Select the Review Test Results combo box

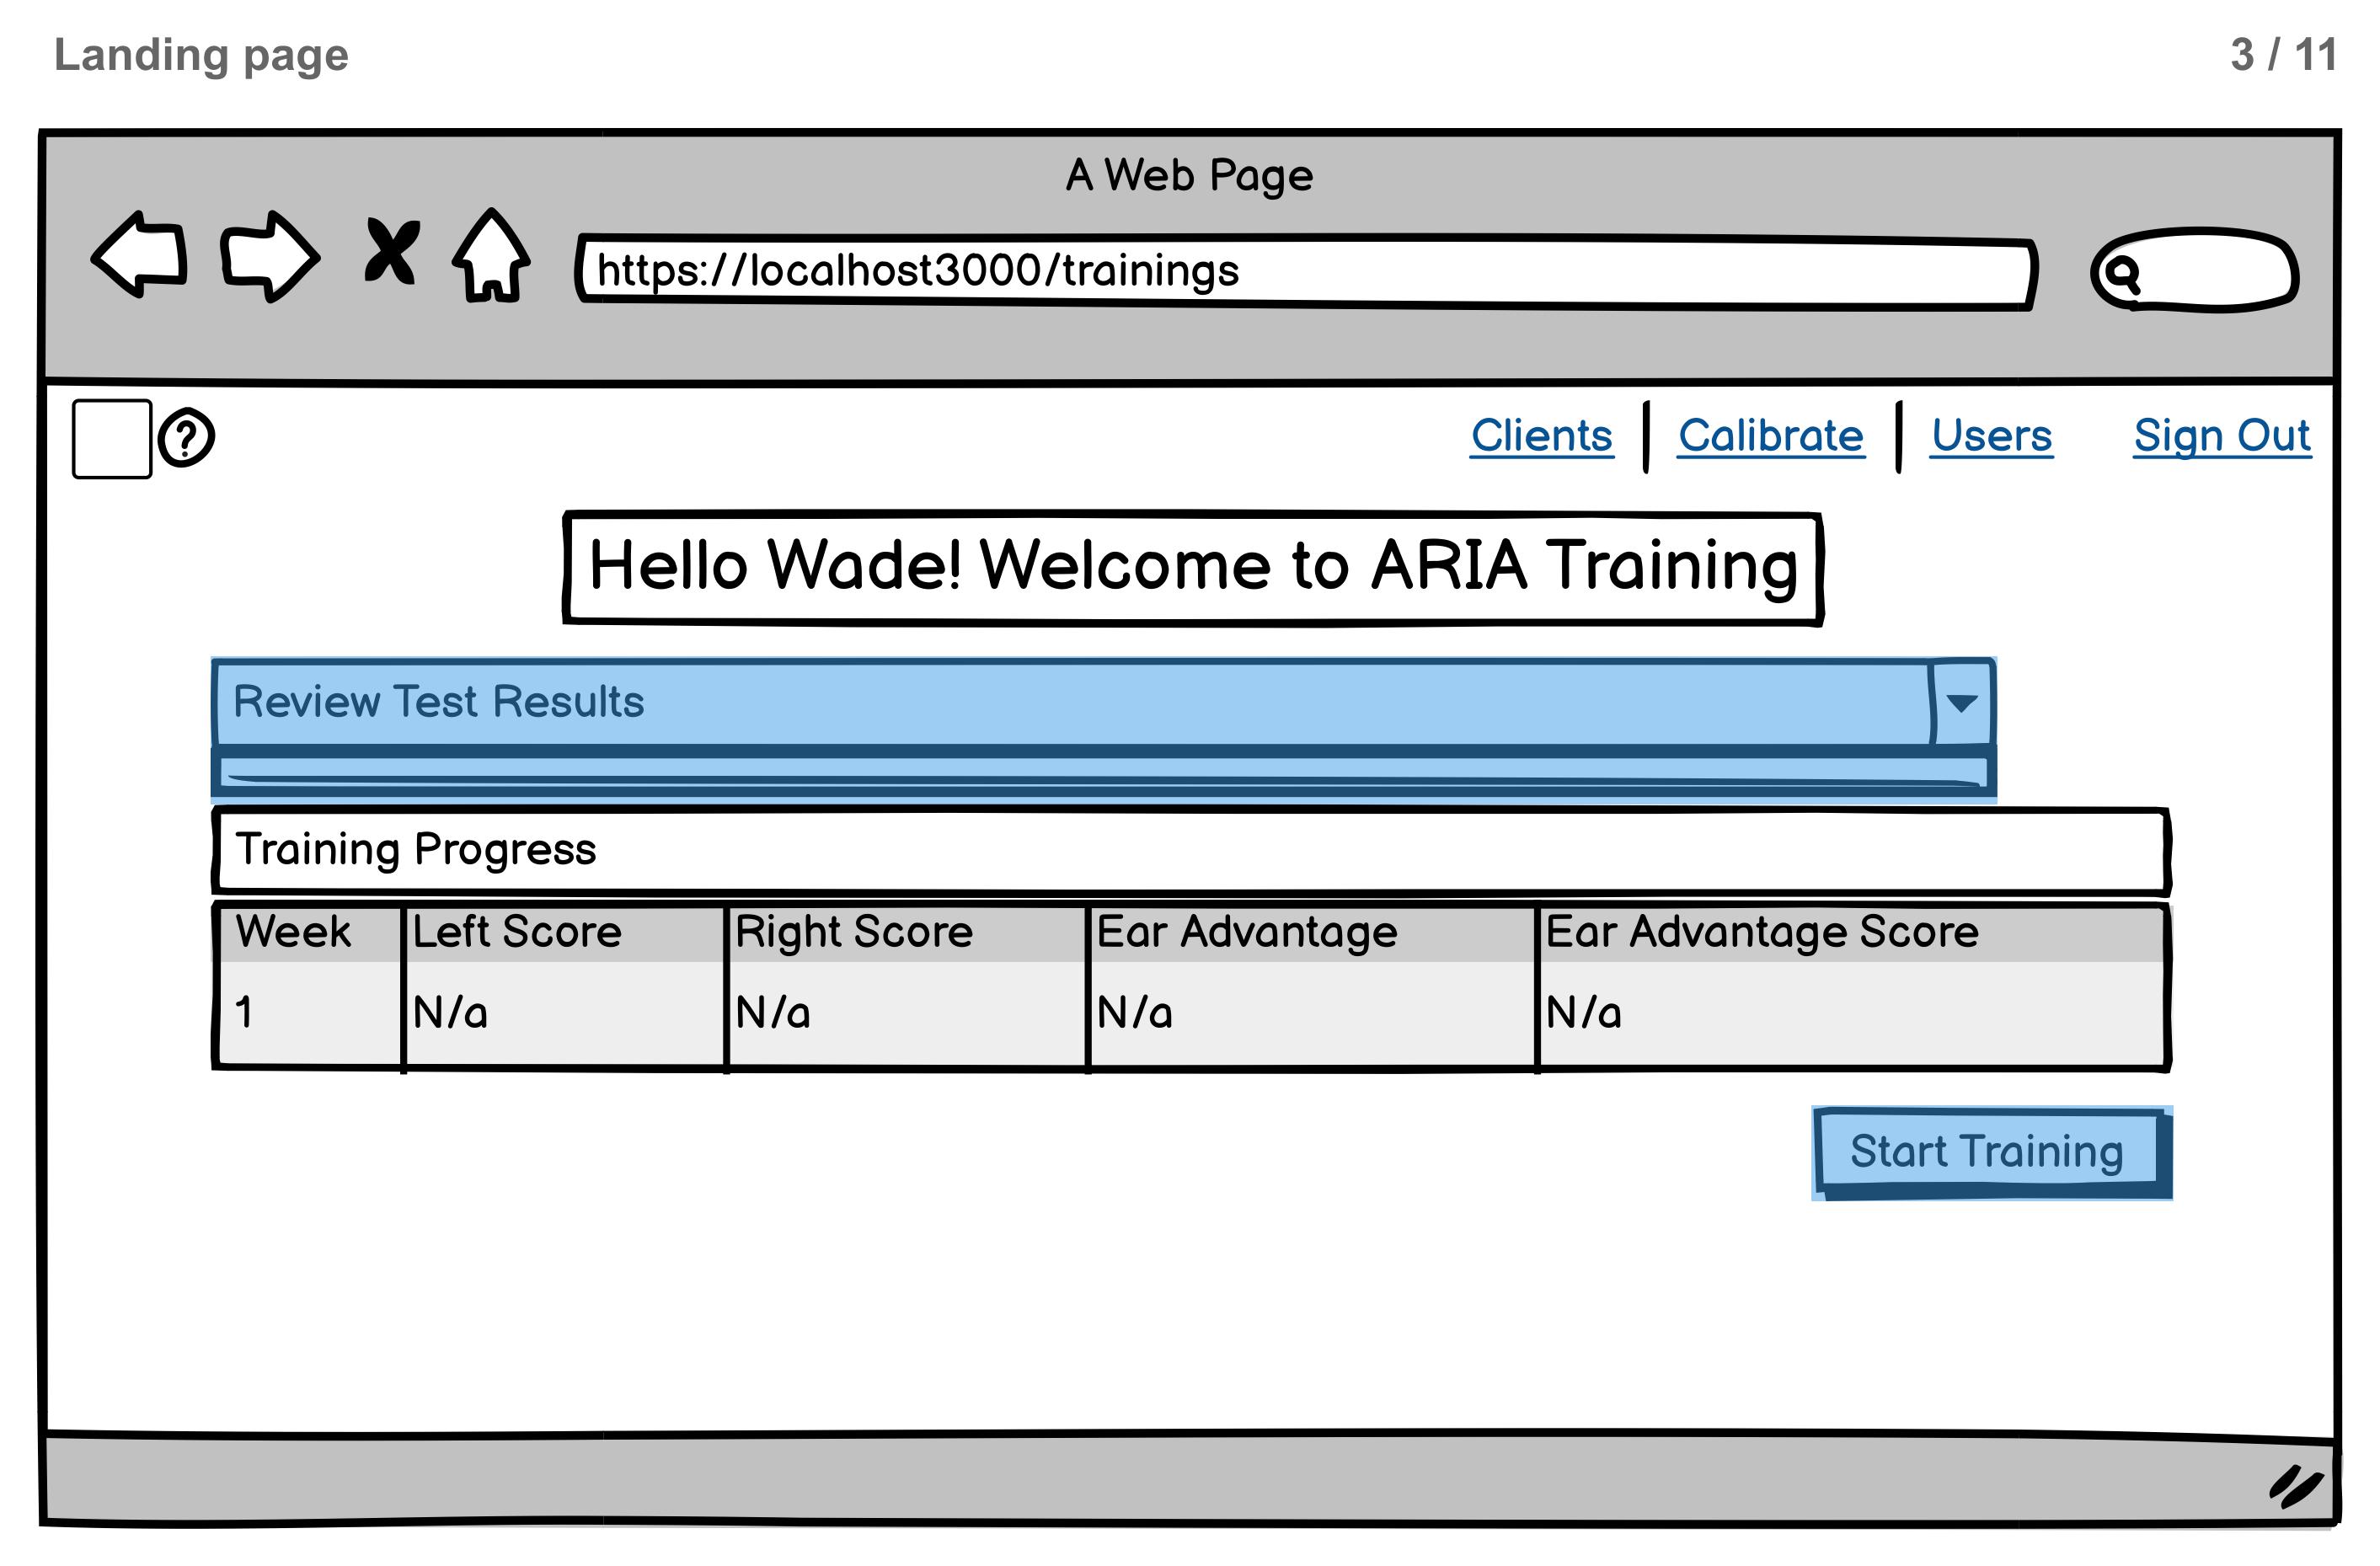click(1070, 702)
